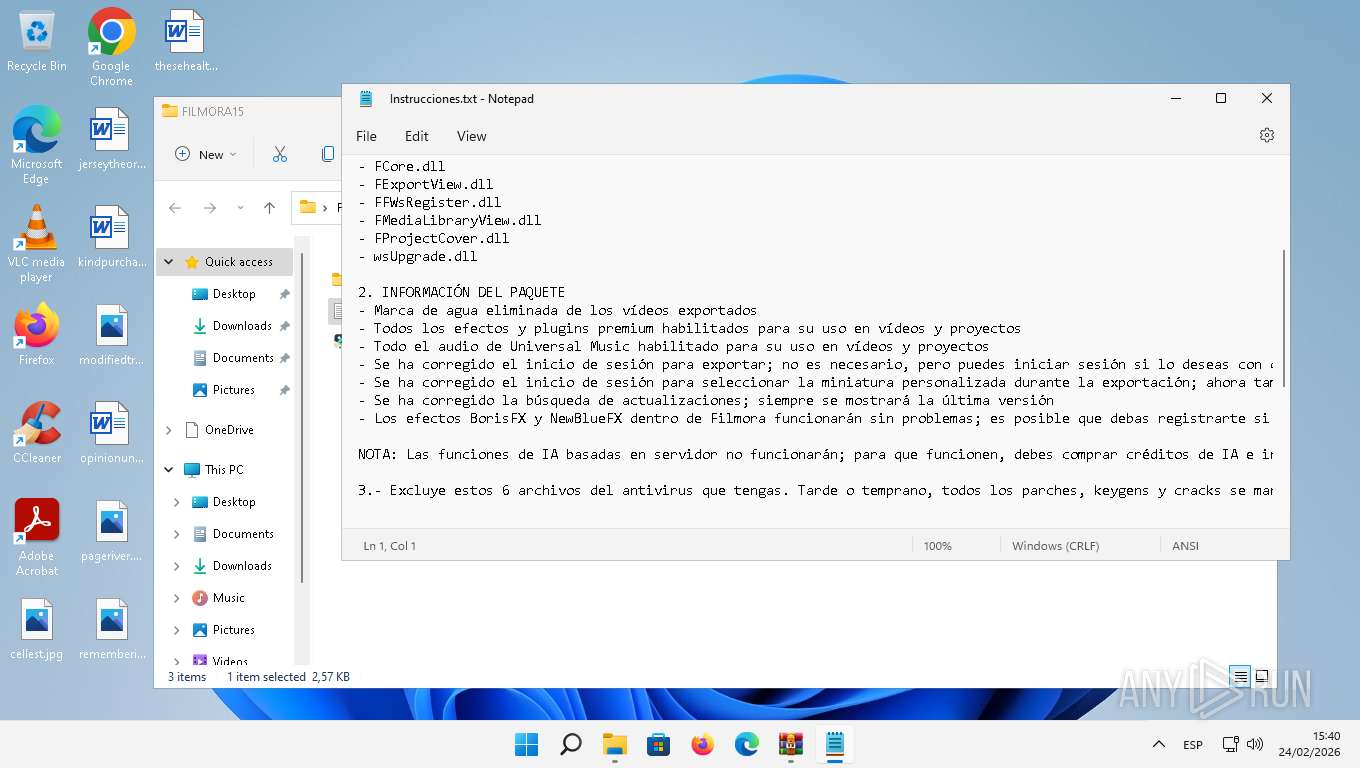The image size is (1360, 768).
Task: Open the File menu in Notepad
Action: [x=366, y=136]
